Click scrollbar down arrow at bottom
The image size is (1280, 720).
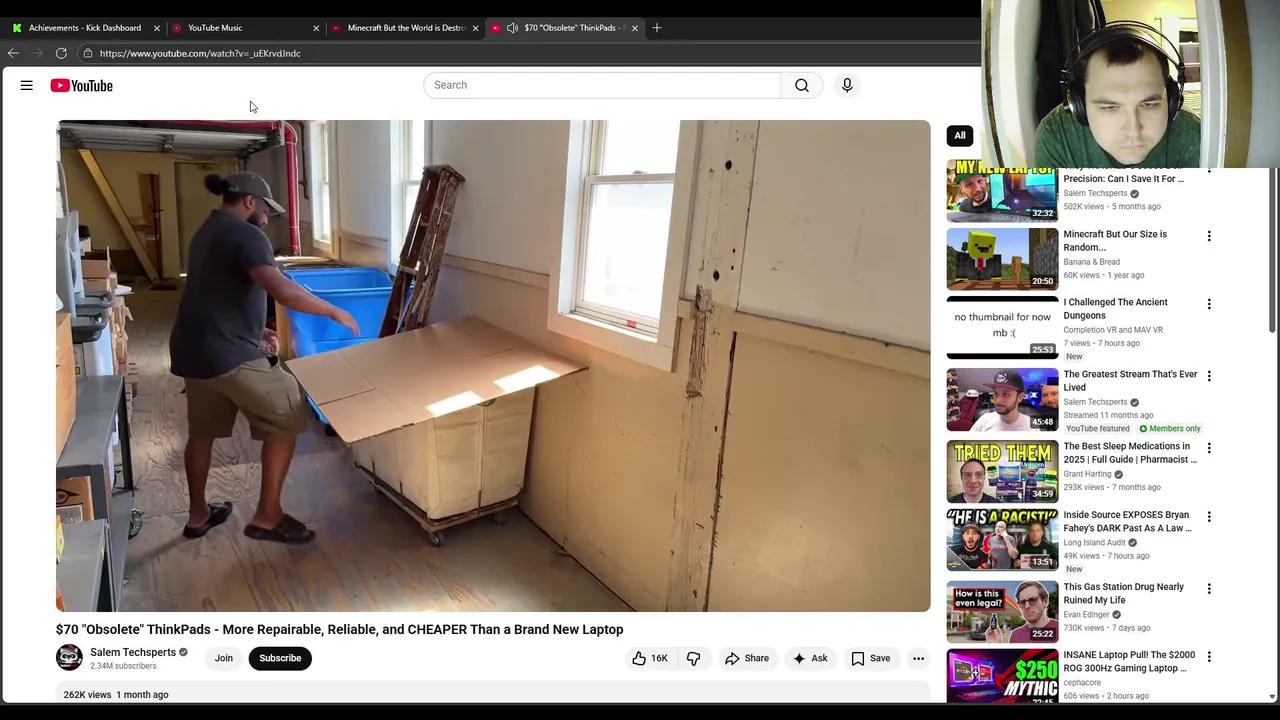pos(1272,696)
